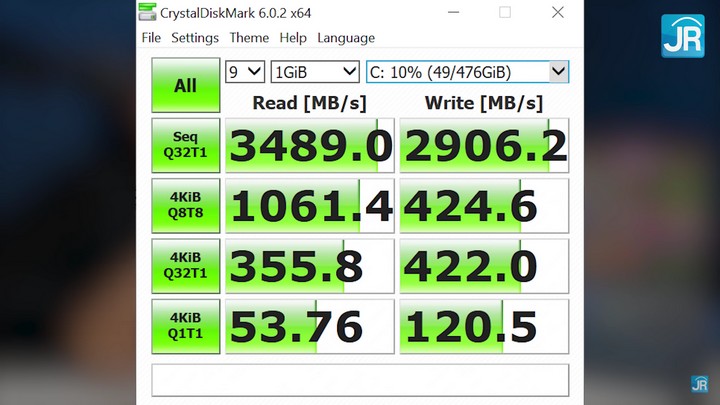The image size is (720, 405).
Task: Select the Seq read result 3489.0
Action: pyautogui.click(x=309, y=146)
